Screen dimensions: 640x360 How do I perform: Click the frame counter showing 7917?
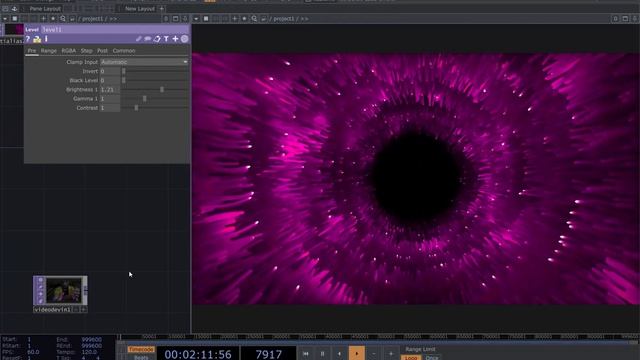pos(268,354)
